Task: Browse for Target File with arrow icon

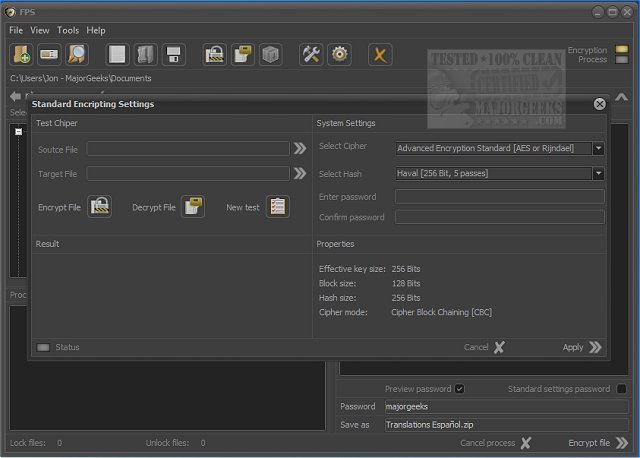Action: (300, 173)
